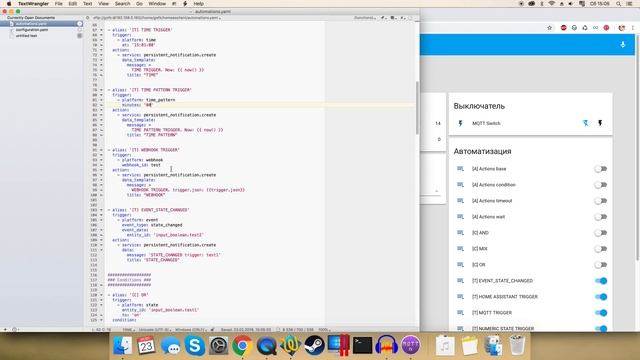Image resolution: width=640 pixels, height=360 pixels.
Task: Click in the line 'minutes' value field
Action: (x=148, y=105)
